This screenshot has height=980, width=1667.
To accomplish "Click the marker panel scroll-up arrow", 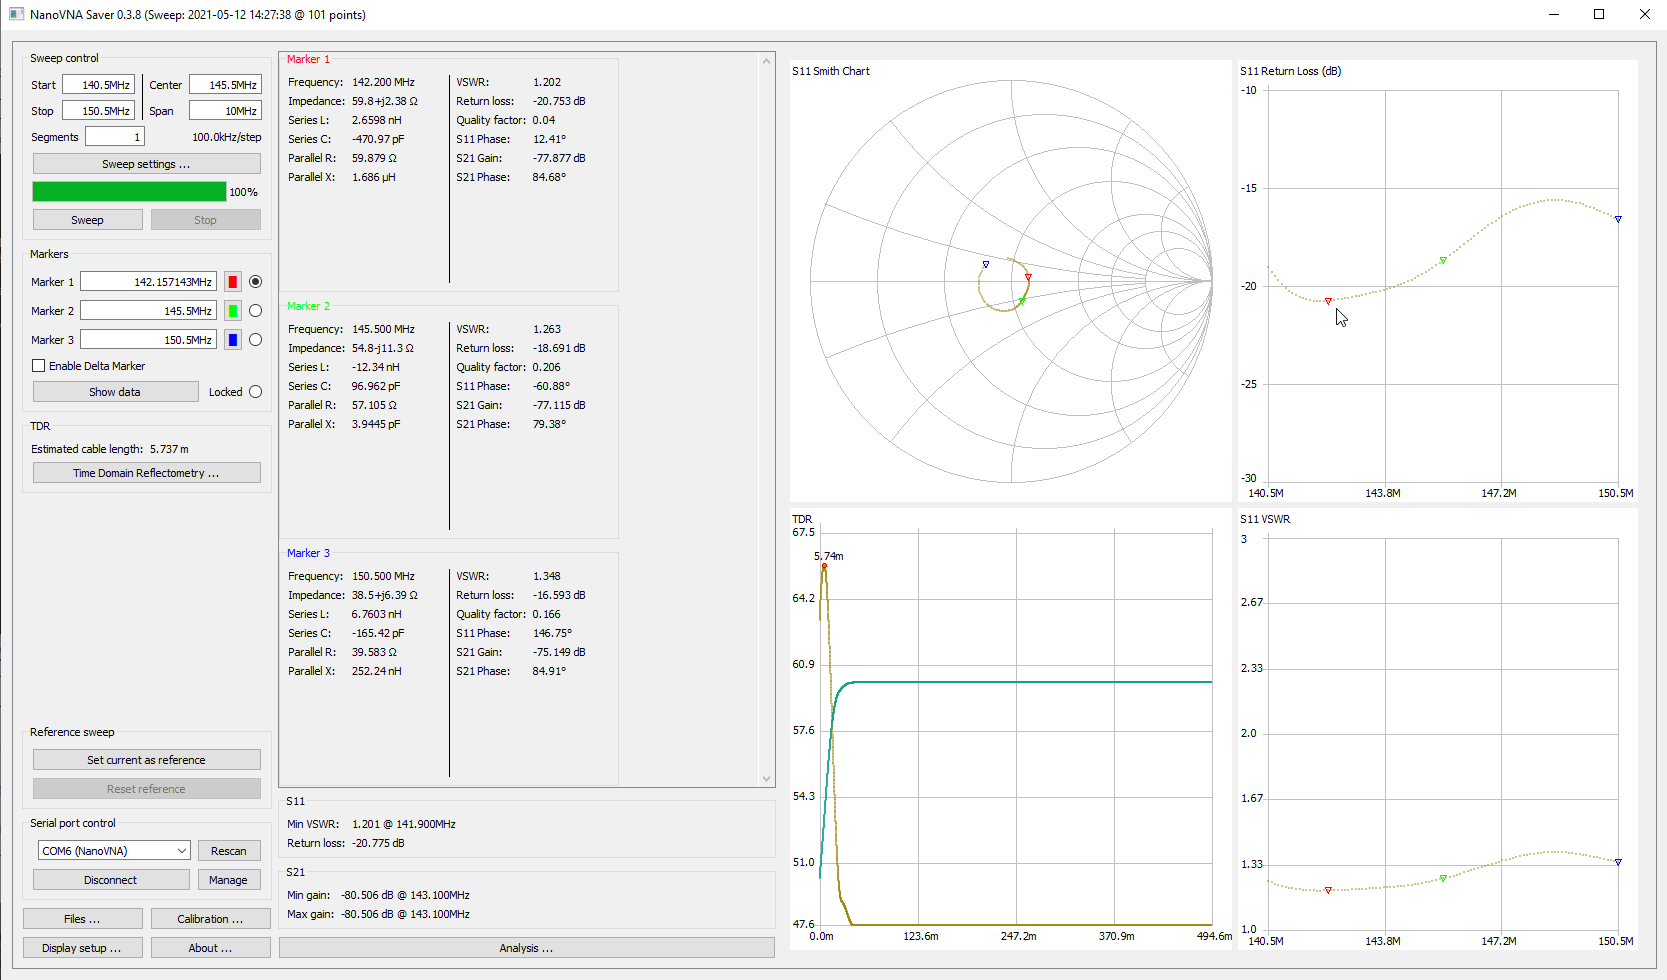I will 767,61.
